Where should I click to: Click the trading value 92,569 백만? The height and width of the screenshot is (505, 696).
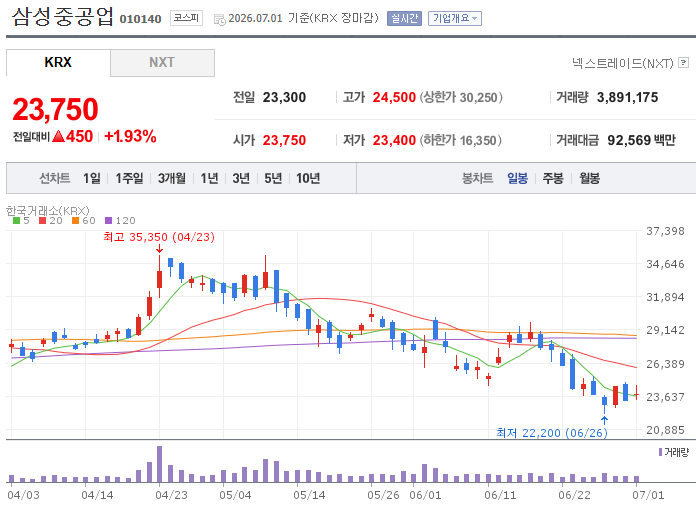[x=641, y=140]
